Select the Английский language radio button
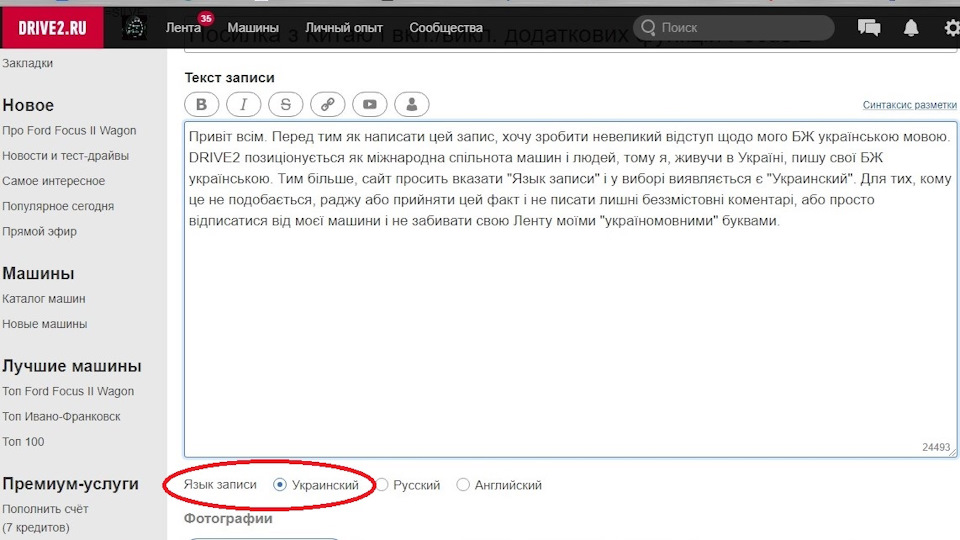The image size is (960, 540). click(x=463, y=485)
